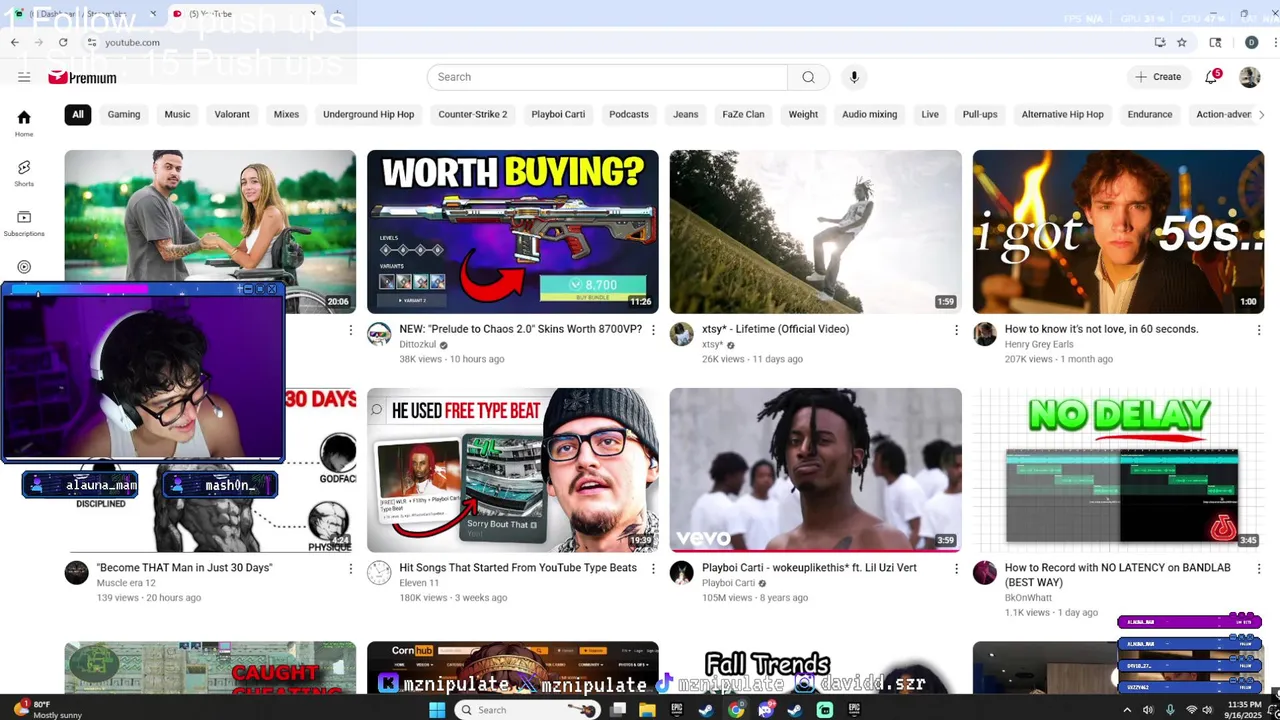Go to Home in the sidebar
The height and width of the screenshot is (720, 1280).
pyautogui.click(x=24, y=123)
